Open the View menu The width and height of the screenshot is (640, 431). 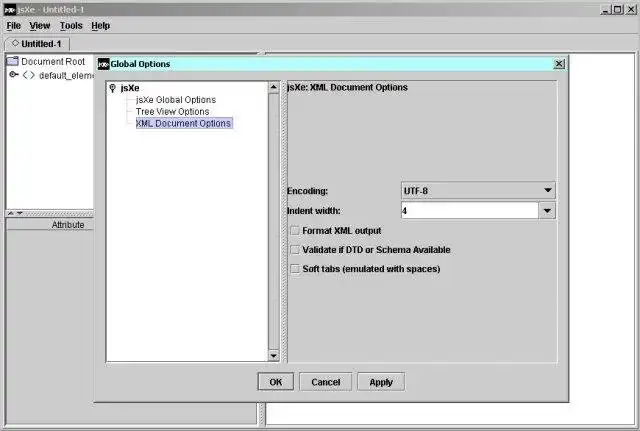coord(40,26)
